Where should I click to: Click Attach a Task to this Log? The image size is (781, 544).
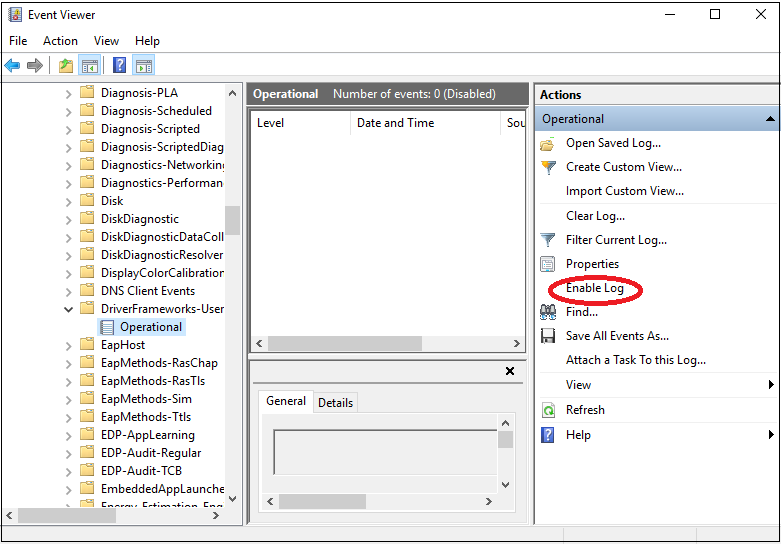[x=635, y=360]
